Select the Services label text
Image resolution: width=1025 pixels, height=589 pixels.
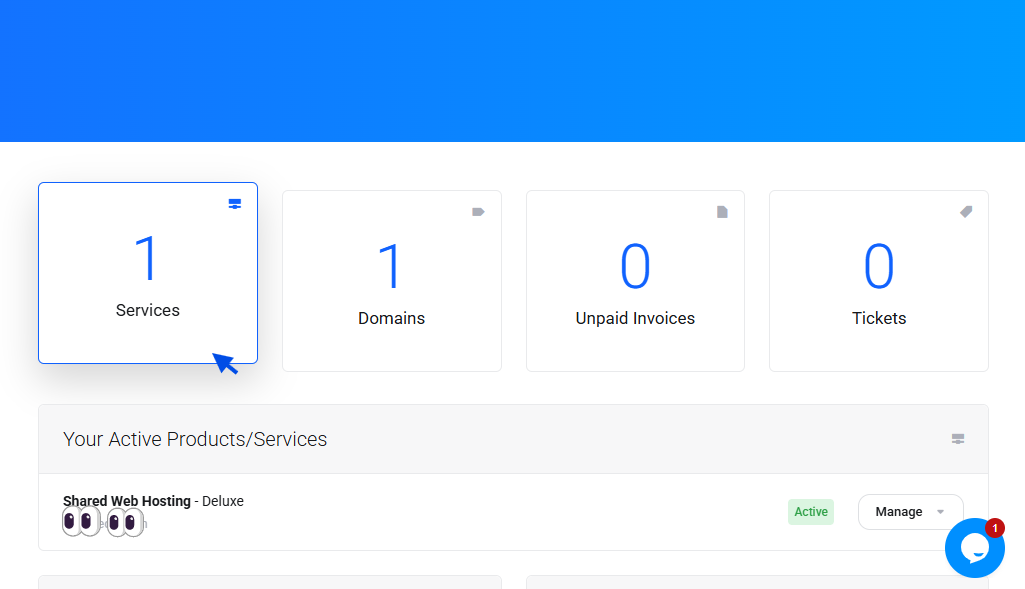click(148, 310)
